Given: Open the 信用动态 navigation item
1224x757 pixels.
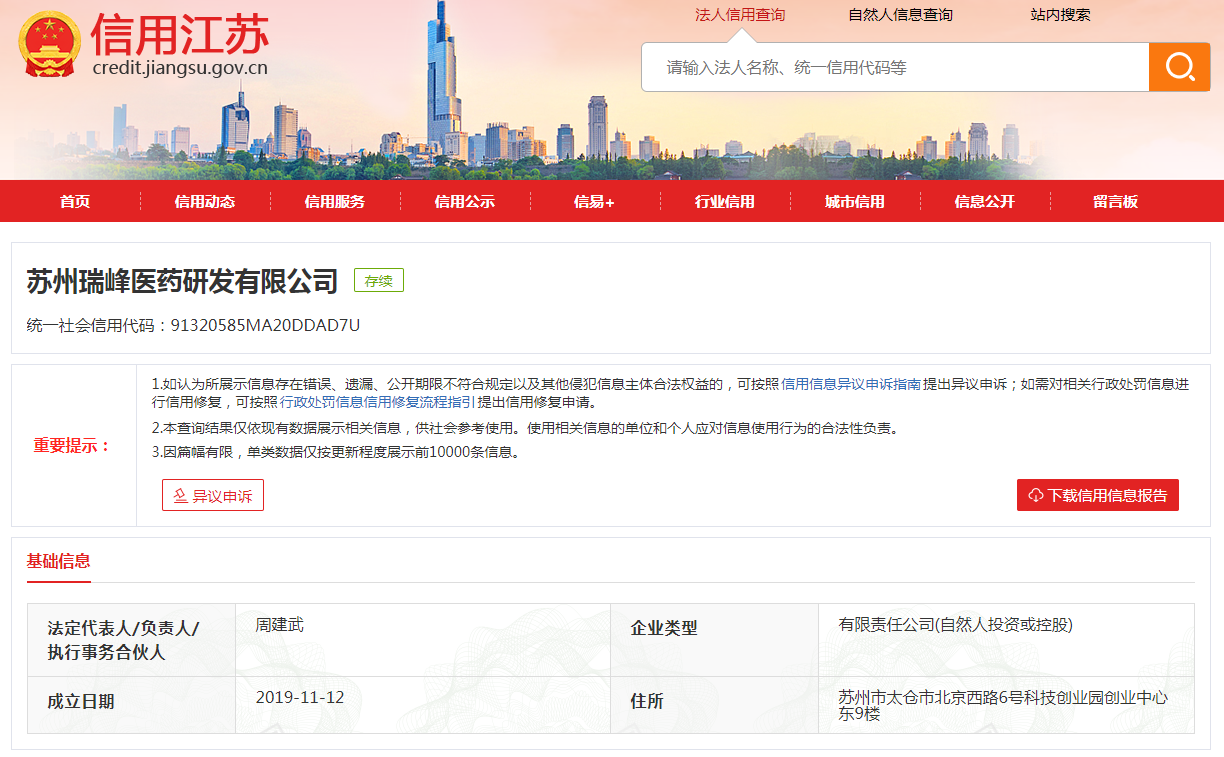Looking at the screenshot, I should [x=205, y=201].
